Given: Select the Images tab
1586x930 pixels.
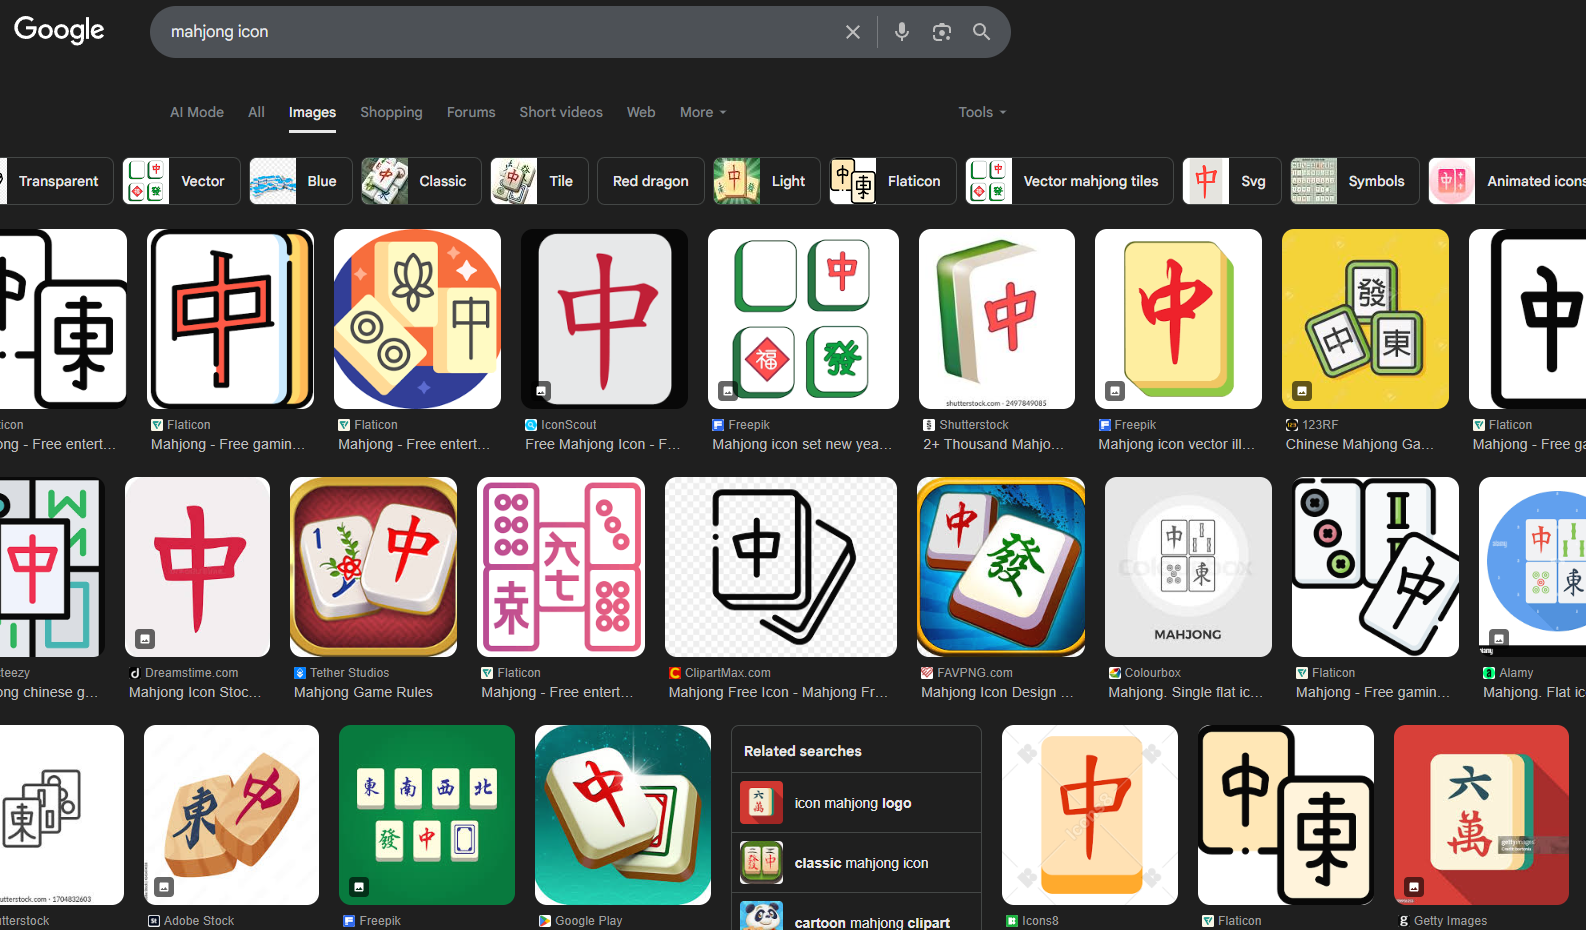Looking at the screenshot, I should (x=312, y=112).
